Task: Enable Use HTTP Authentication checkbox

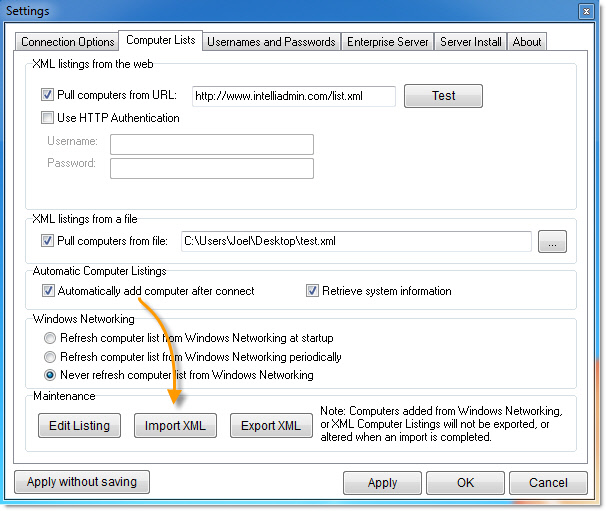Action: pos(47,118)
